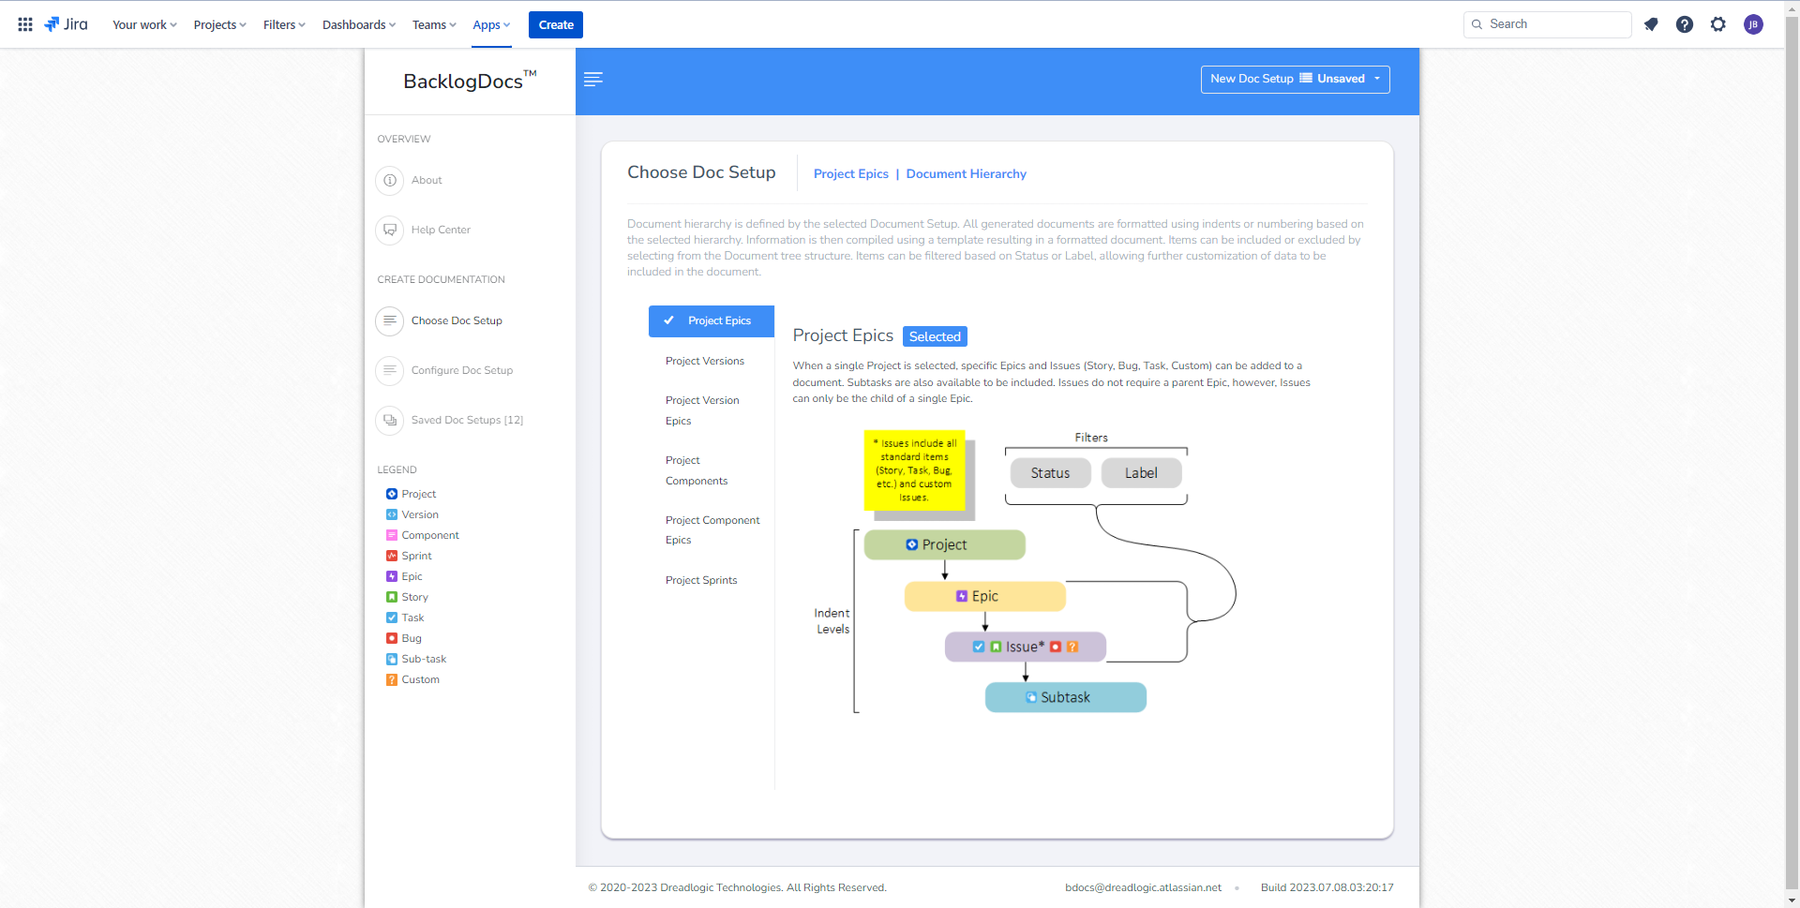
Task: Click the yellow sticky note about Issues
Action: (914, 470)
